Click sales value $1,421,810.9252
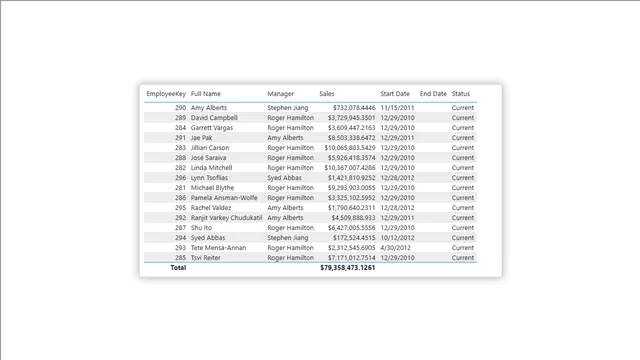 [x=351, y=178]
